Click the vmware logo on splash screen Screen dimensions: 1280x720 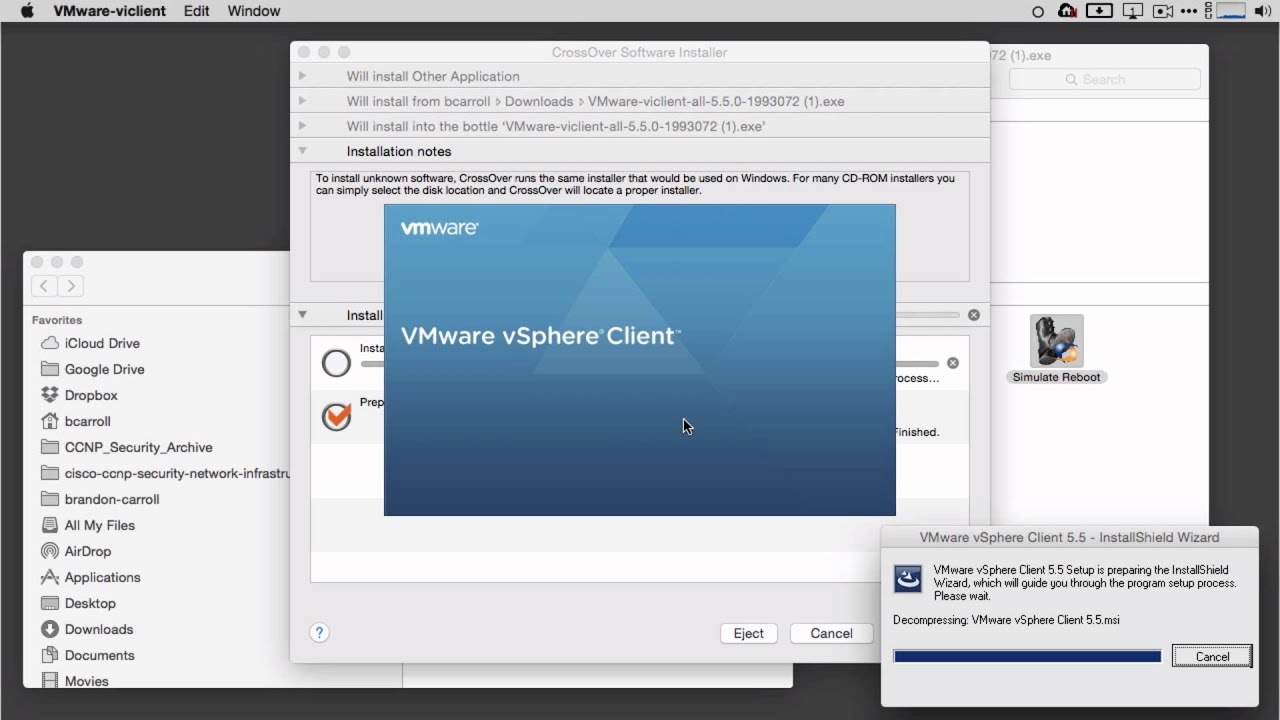coord(439,228)
